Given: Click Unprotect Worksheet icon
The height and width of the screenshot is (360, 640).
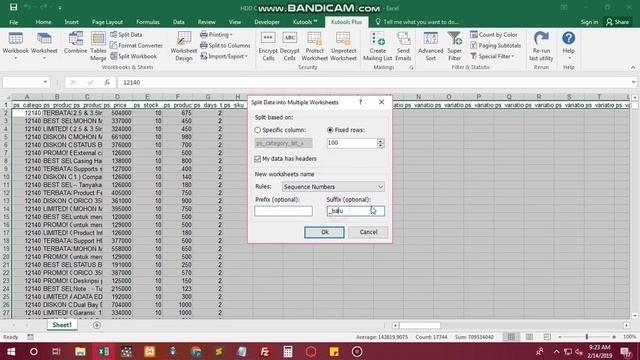Looking at the screenshot, I should (x=343, y=47).
